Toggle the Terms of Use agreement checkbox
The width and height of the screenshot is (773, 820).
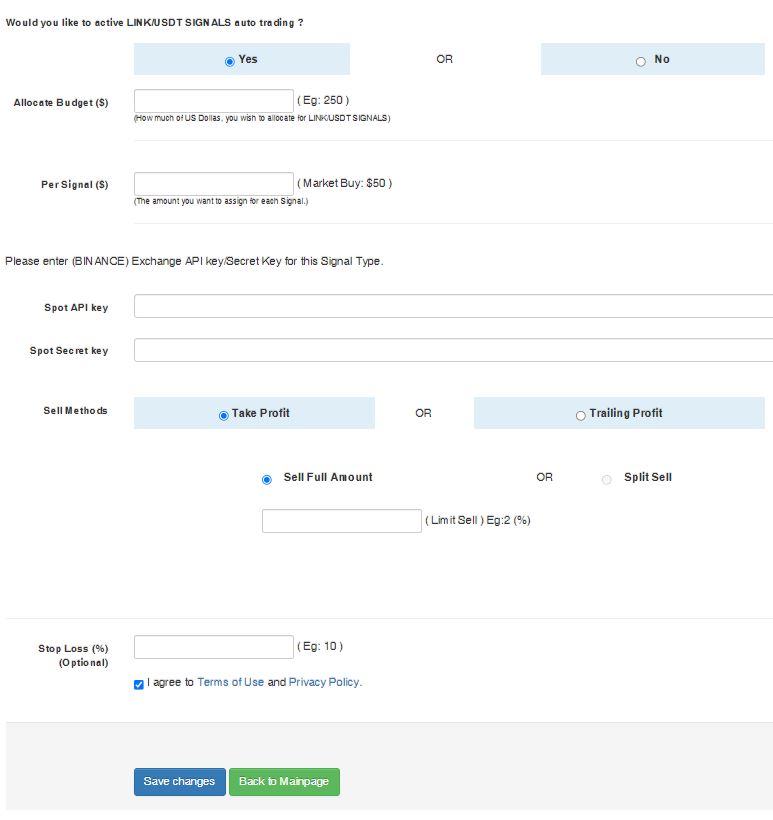click(139, 685)
